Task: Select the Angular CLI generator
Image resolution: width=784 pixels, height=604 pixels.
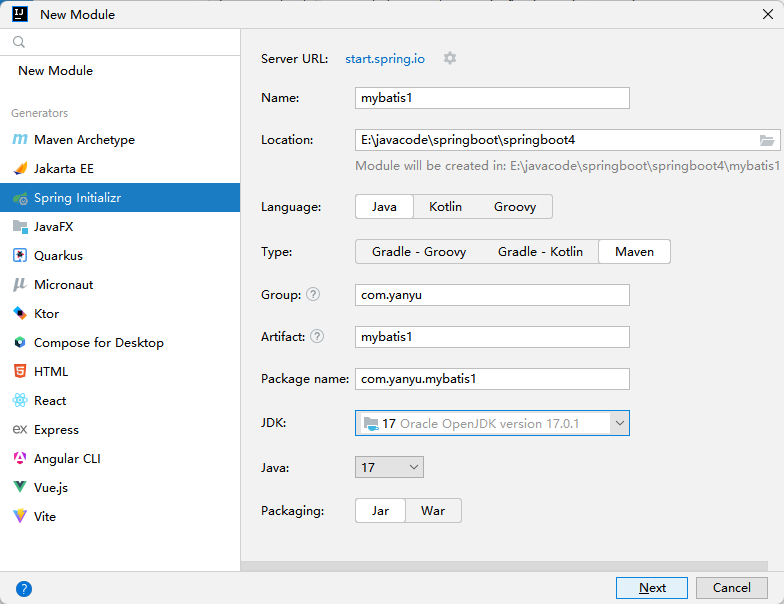Action: (120, 458)
